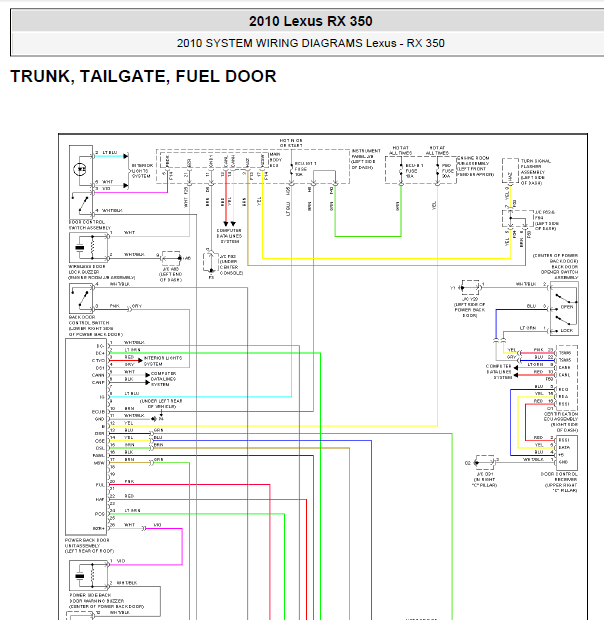Screen dimensions: 604x620
Task: Click the 'P/BD FUSE 30A' label
Action: point(447,171)
